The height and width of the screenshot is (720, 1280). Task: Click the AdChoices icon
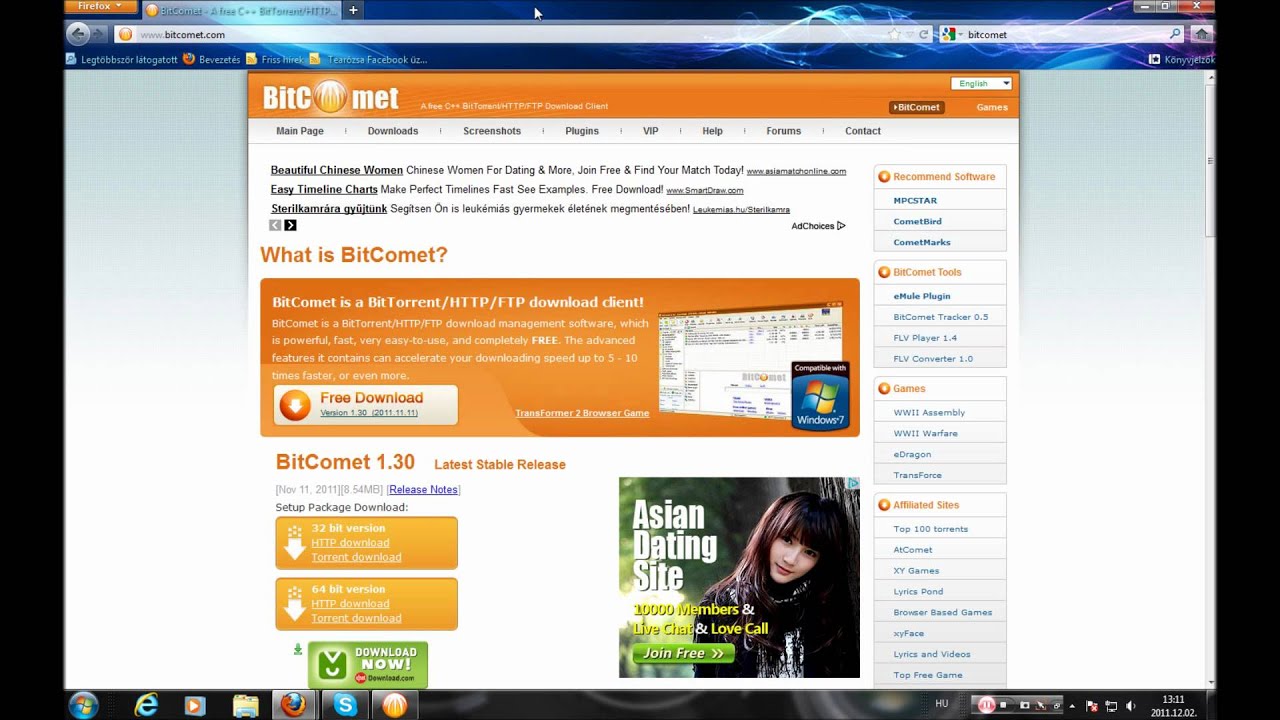click(841, 226)
